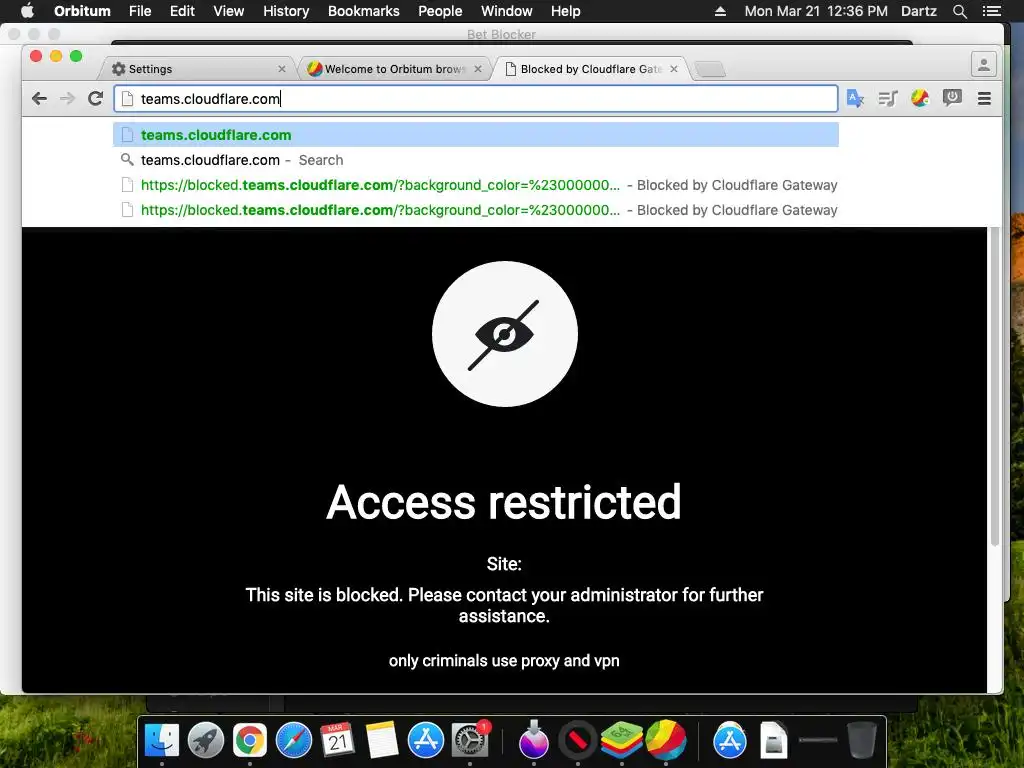
Task: Open Notification Center list icon
Action: click(x=991, y=11)
